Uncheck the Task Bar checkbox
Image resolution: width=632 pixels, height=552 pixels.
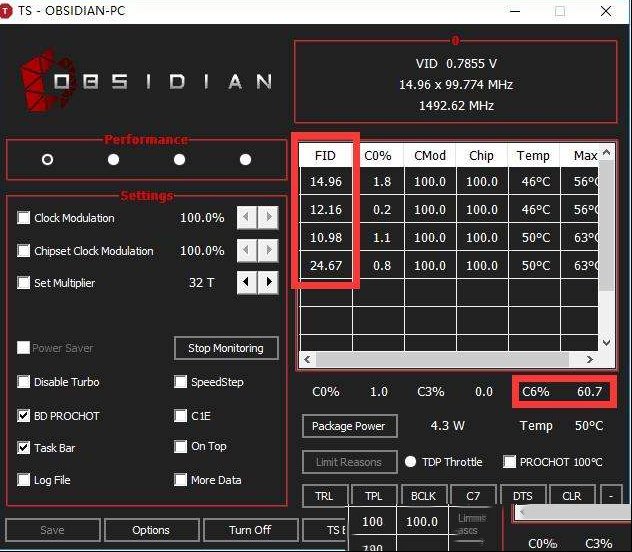(23, 448)
